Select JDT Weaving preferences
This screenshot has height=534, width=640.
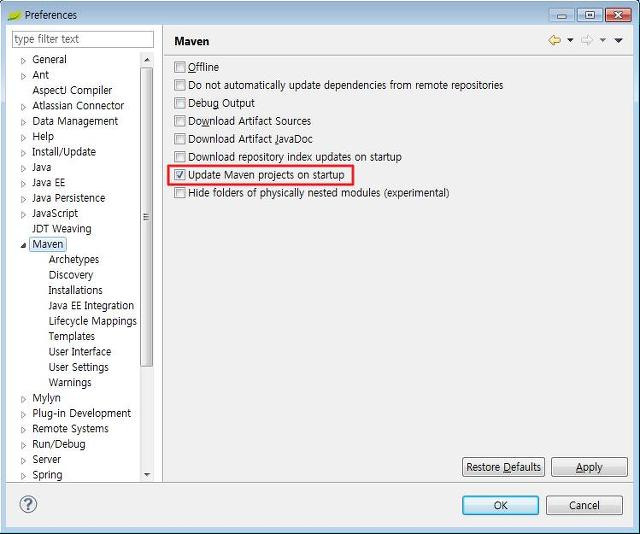62,229
